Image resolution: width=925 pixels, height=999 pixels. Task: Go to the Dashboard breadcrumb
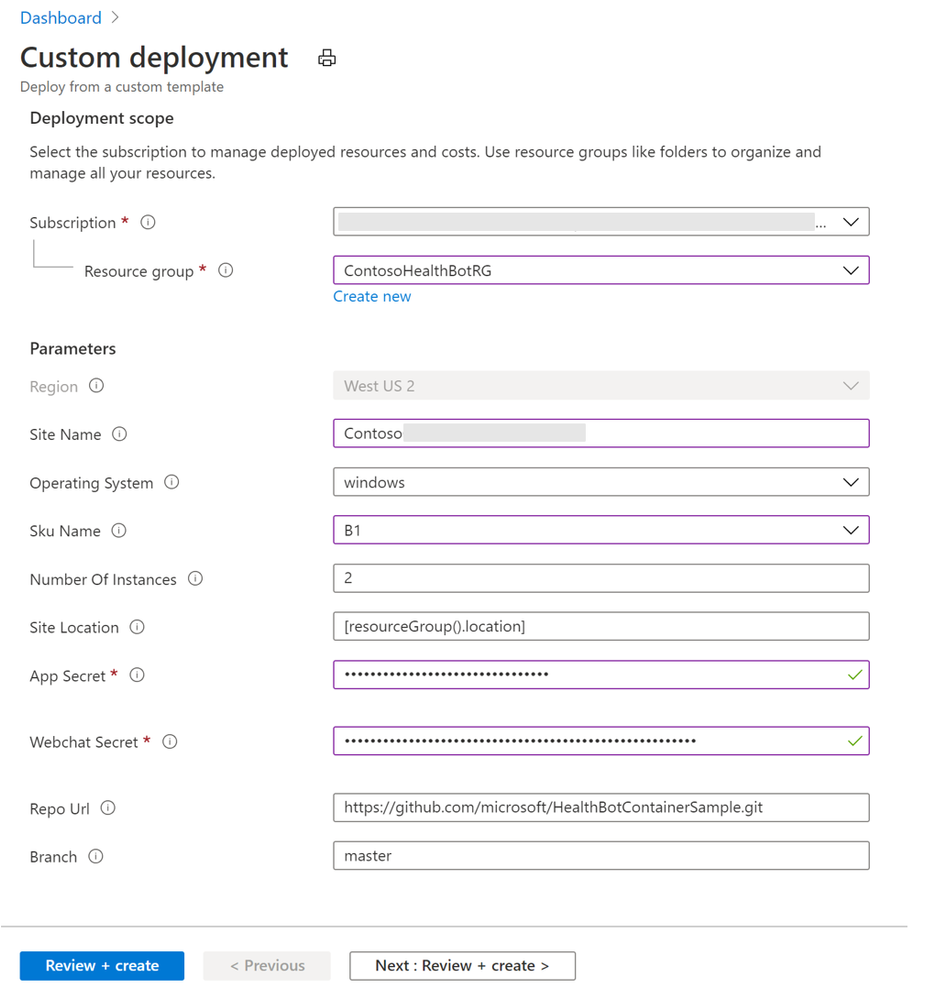click(60, 18)
